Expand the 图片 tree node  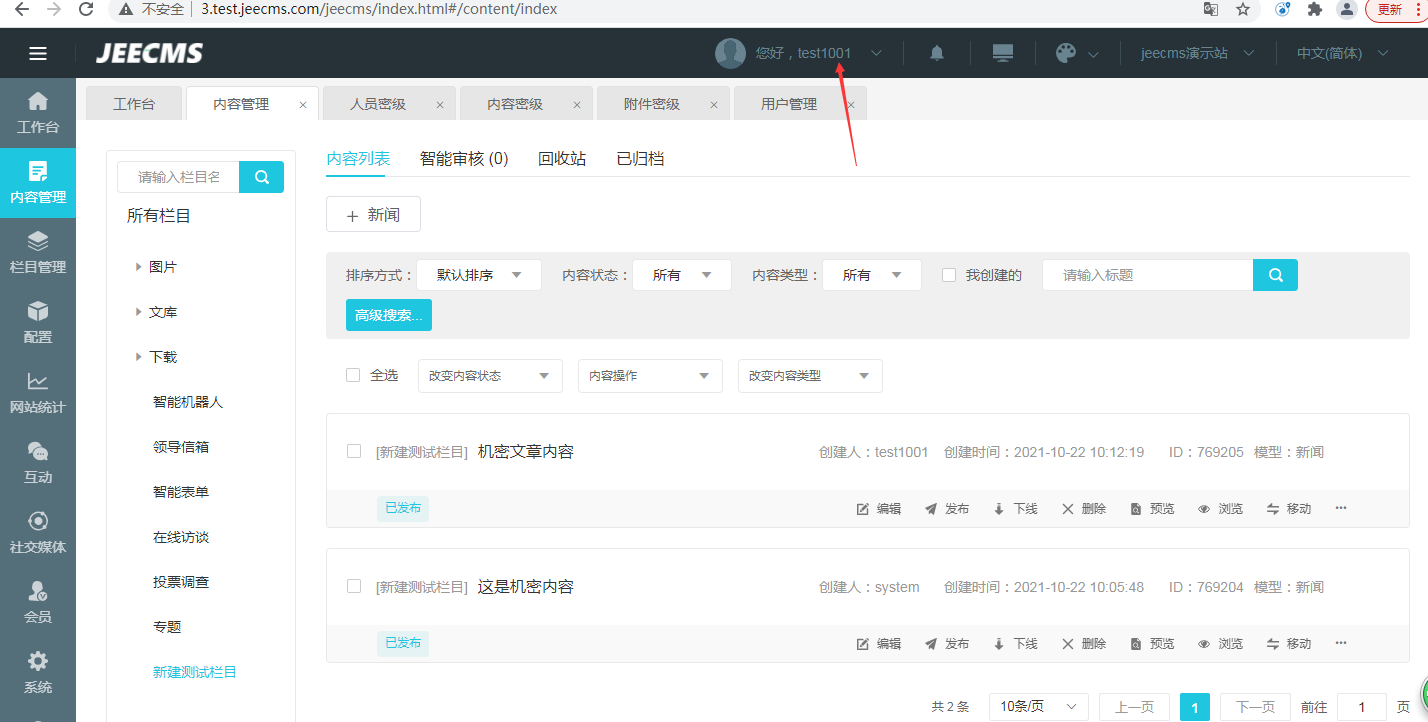click(138, 267)
